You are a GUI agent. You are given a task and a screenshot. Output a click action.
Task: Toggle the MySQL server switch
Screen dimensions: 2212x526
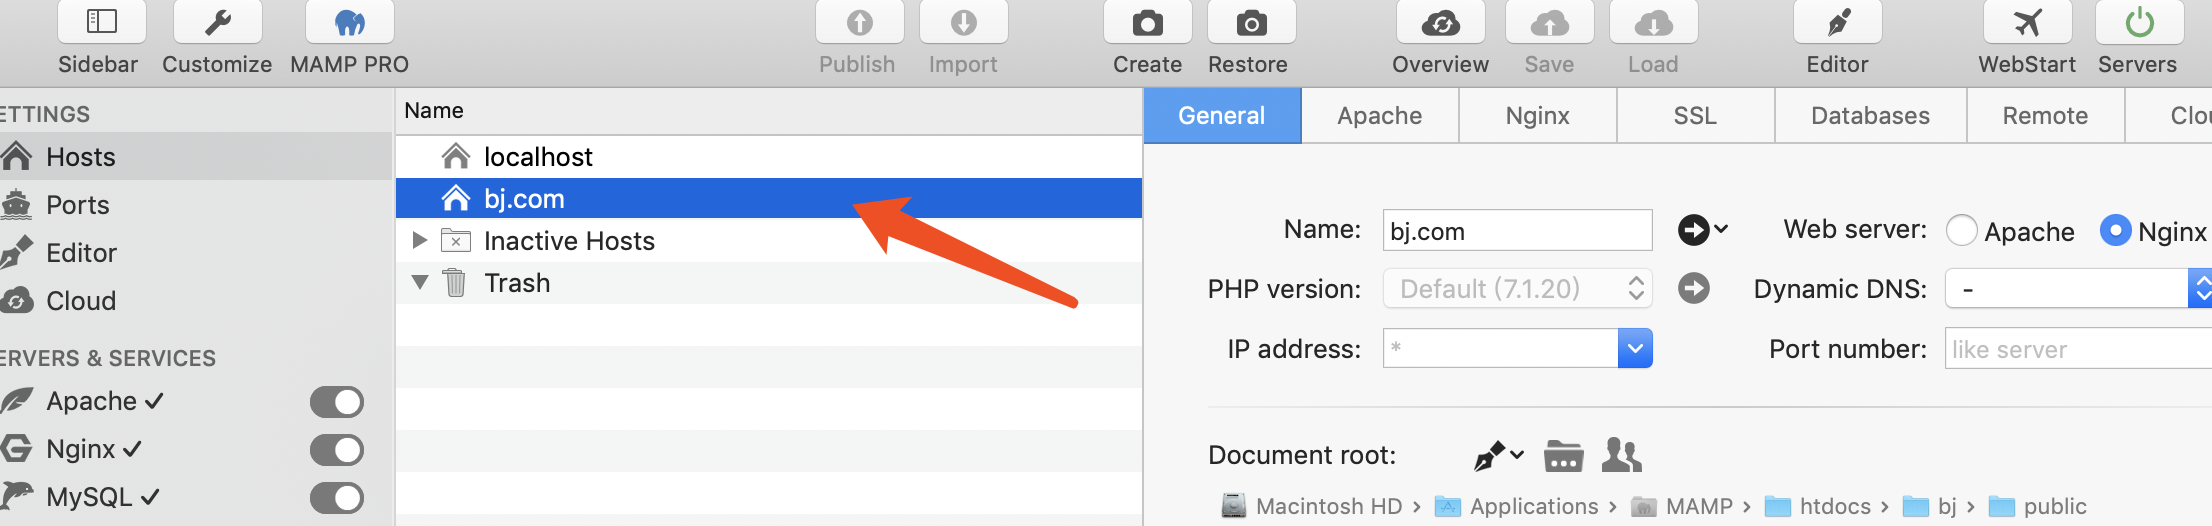pyautogui.click(x=337, y=498)
